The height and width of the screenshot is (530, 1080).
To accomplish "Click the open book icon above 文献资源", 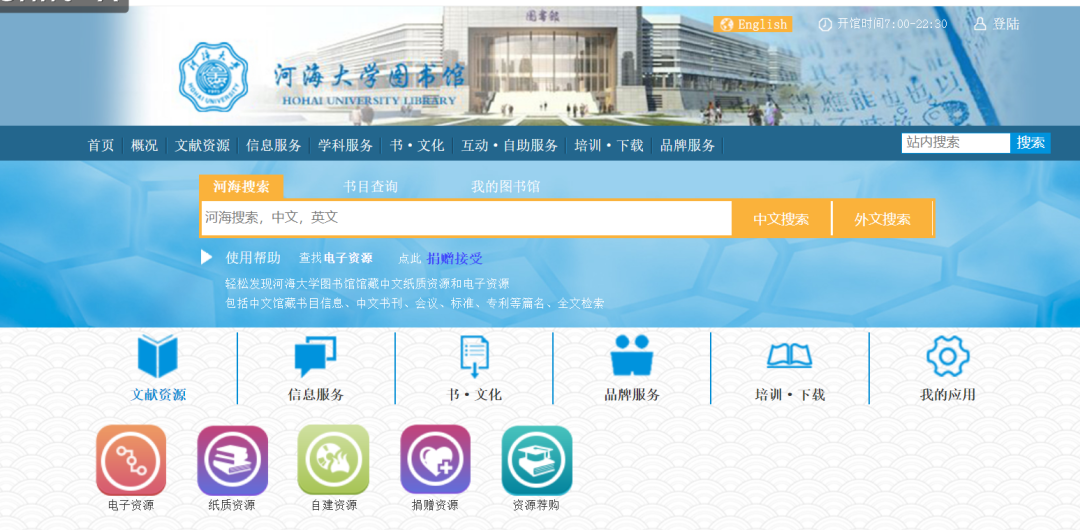I will pos(158,356).
